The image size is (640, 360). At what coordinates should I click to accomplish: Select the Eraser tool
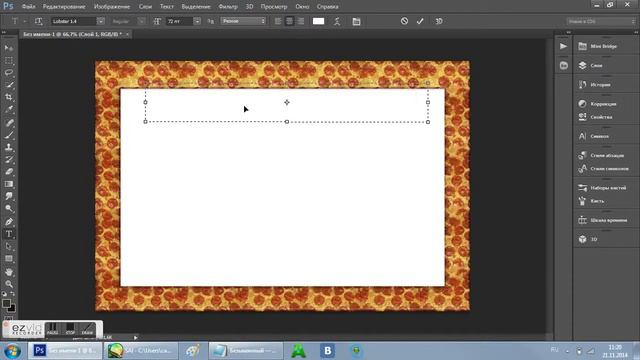[x=9, y=172]
